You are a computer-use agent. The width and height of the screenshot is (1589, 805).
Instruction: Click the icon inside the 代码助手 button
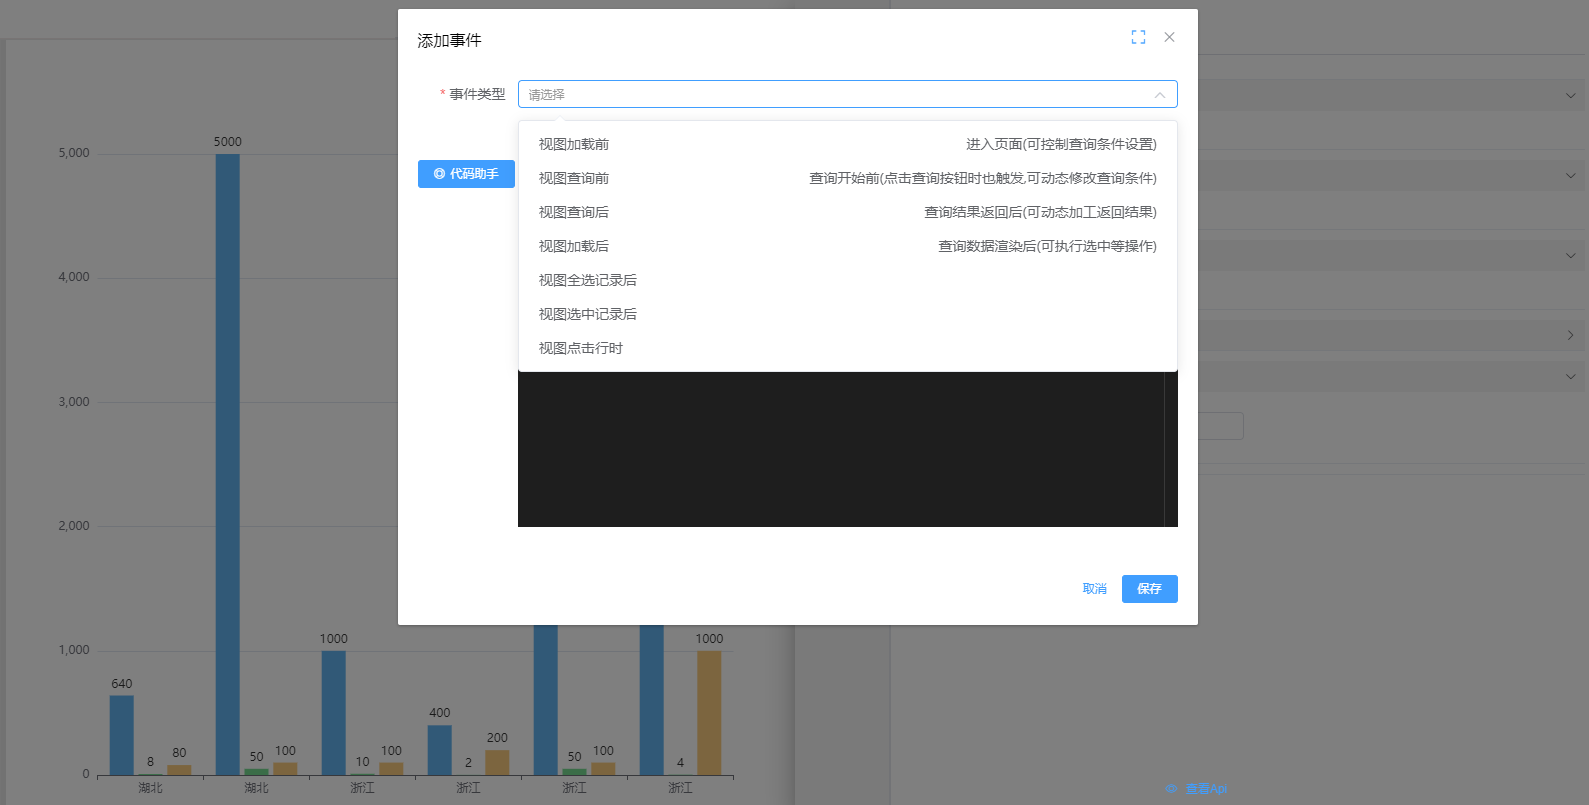pos(439,174)
